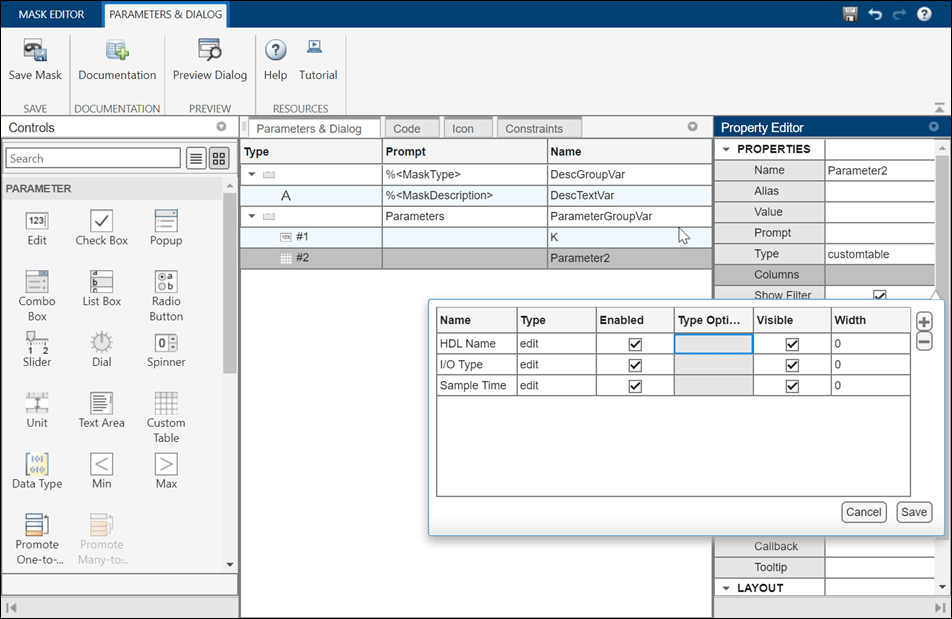This screenshot has width=952, height=619.
Task: Select the Text Area control
Action: point(101,410)
